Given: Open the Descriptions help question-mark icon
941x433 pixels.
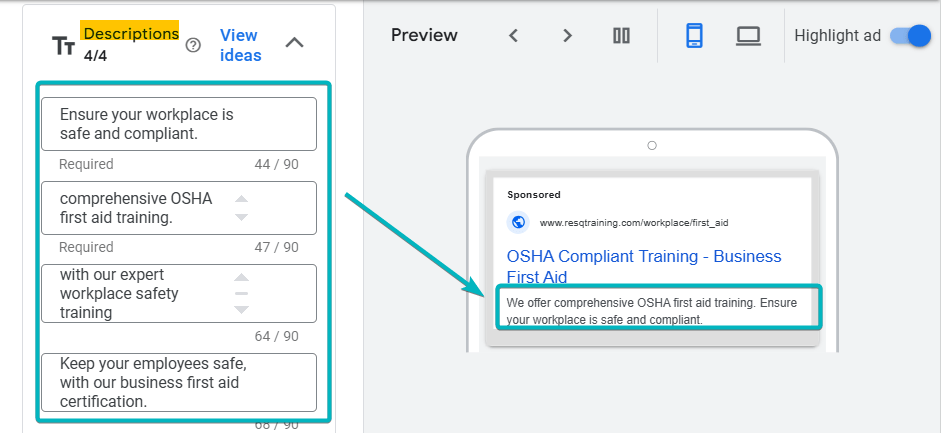Looking at the screenshot, I should coord(193,46).
